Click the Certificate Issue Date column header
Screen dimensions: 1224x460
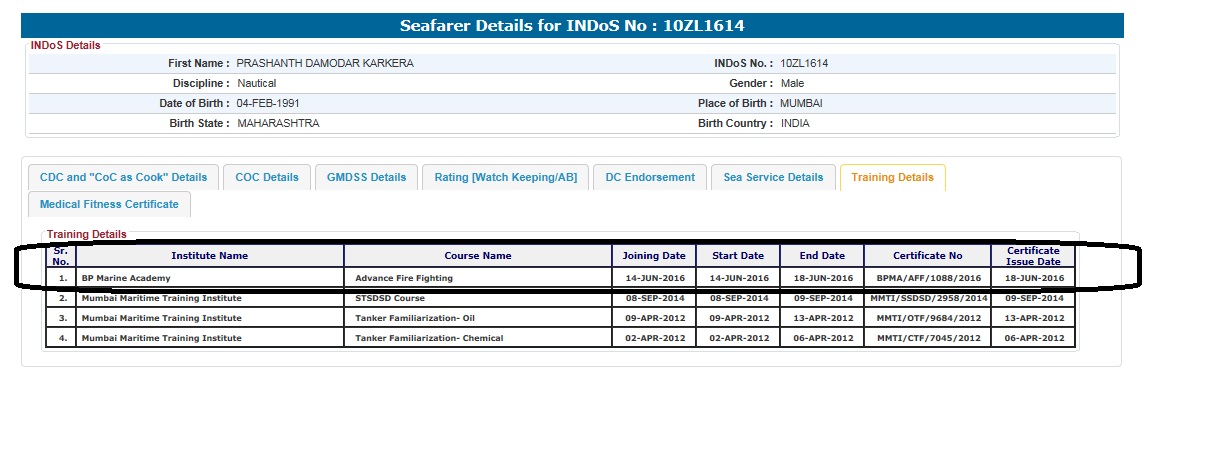point(1033,256)
